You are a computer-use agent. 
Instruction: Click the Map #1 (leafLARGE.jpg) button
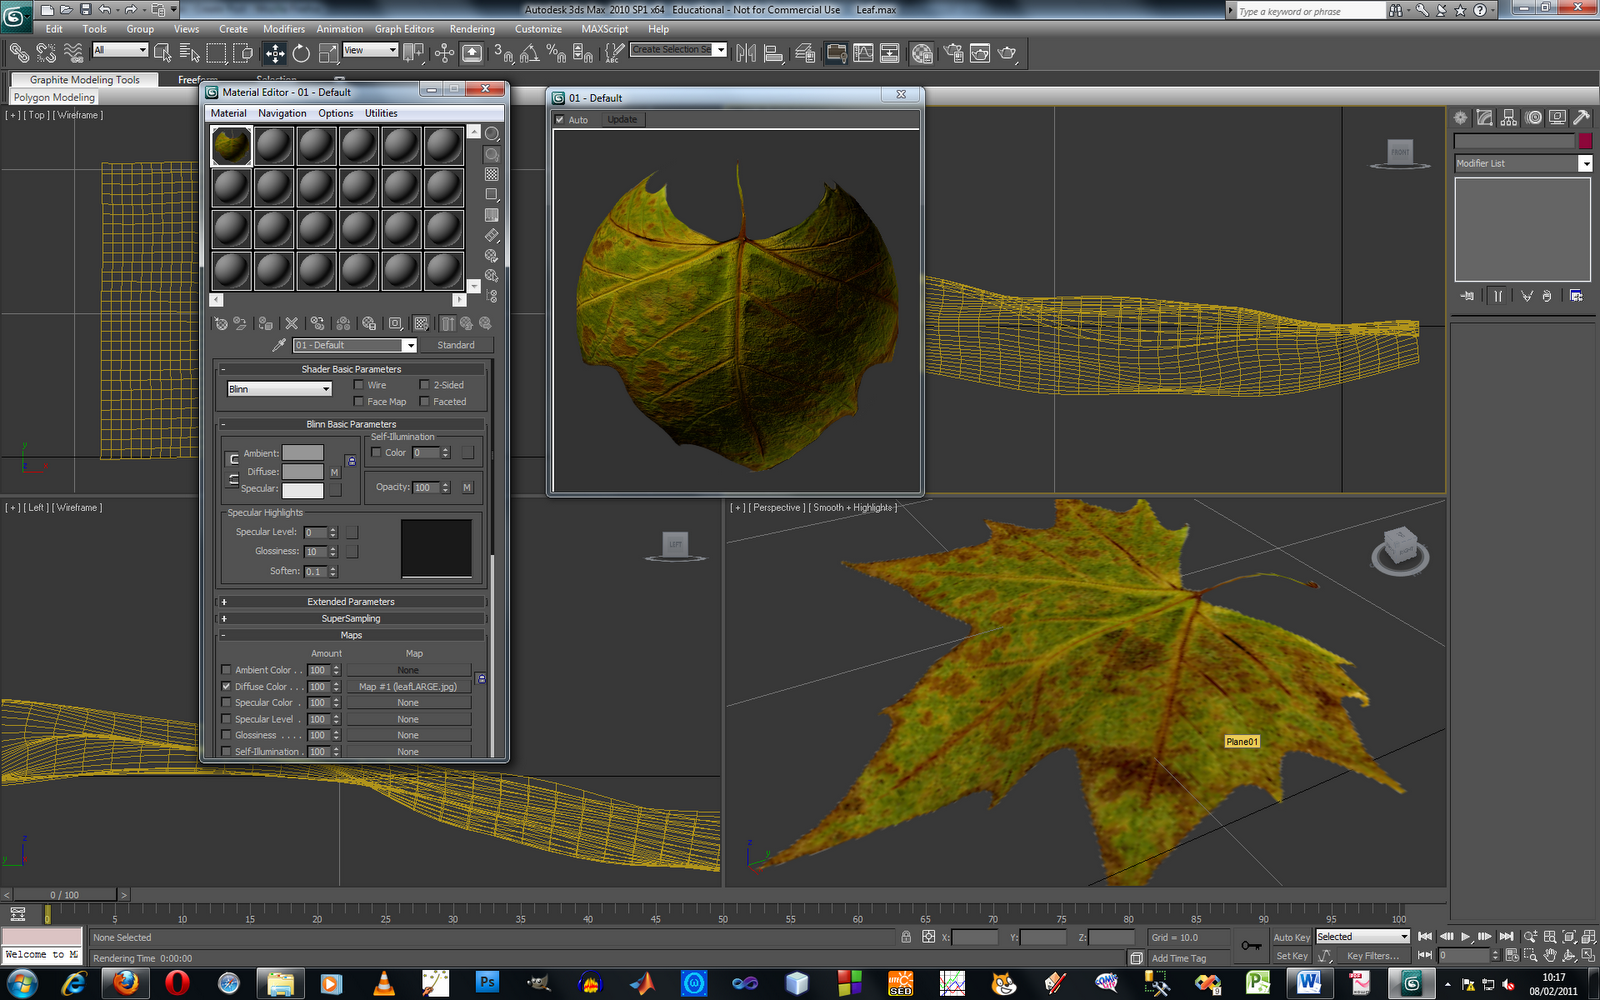[408, 687]
